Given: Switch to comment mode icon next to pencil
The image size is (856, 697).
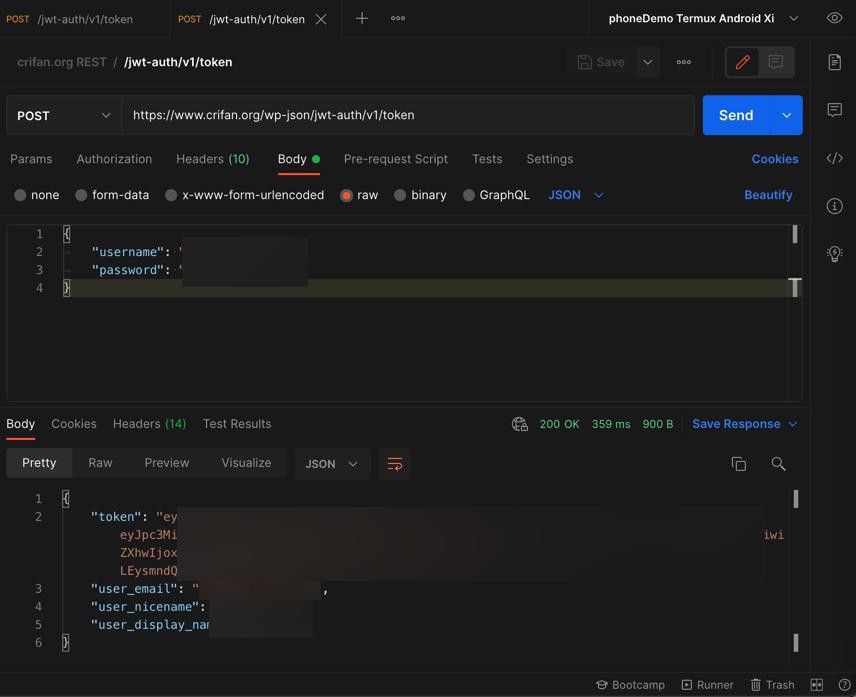Looking at the screenshot, I should pos(775,62).
